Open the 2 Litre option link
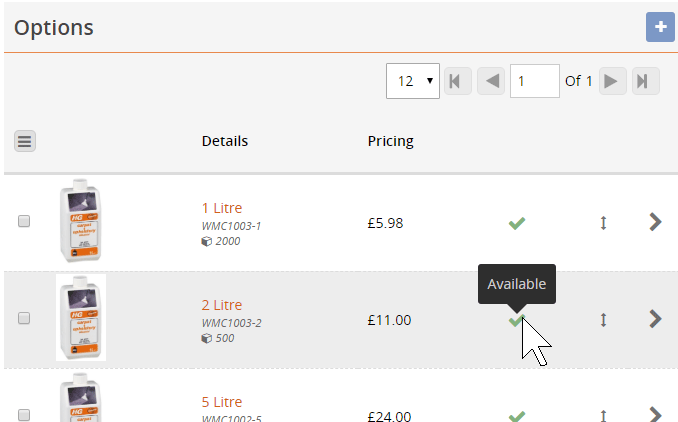Image resolution: width=678 pixels, height=422 pixels. [x=222, y=305]
